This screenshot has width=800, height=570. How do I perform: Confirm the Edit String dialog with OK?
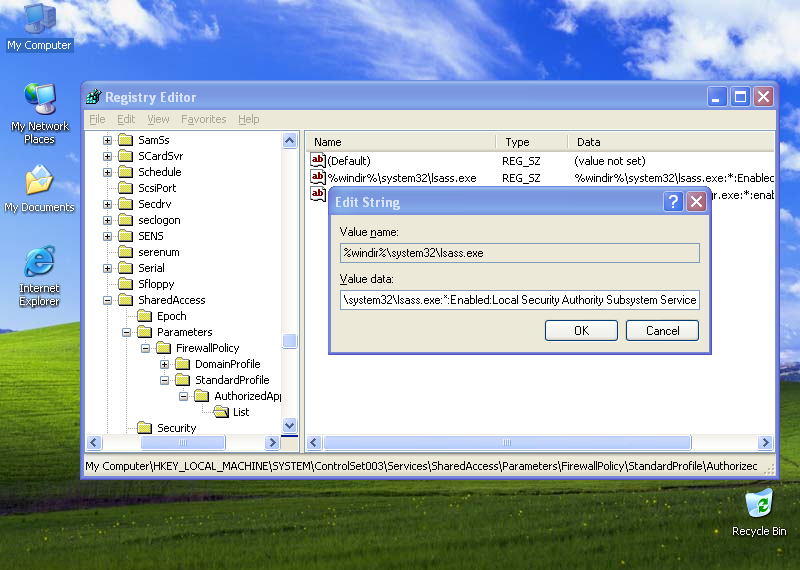click(581, 330)
